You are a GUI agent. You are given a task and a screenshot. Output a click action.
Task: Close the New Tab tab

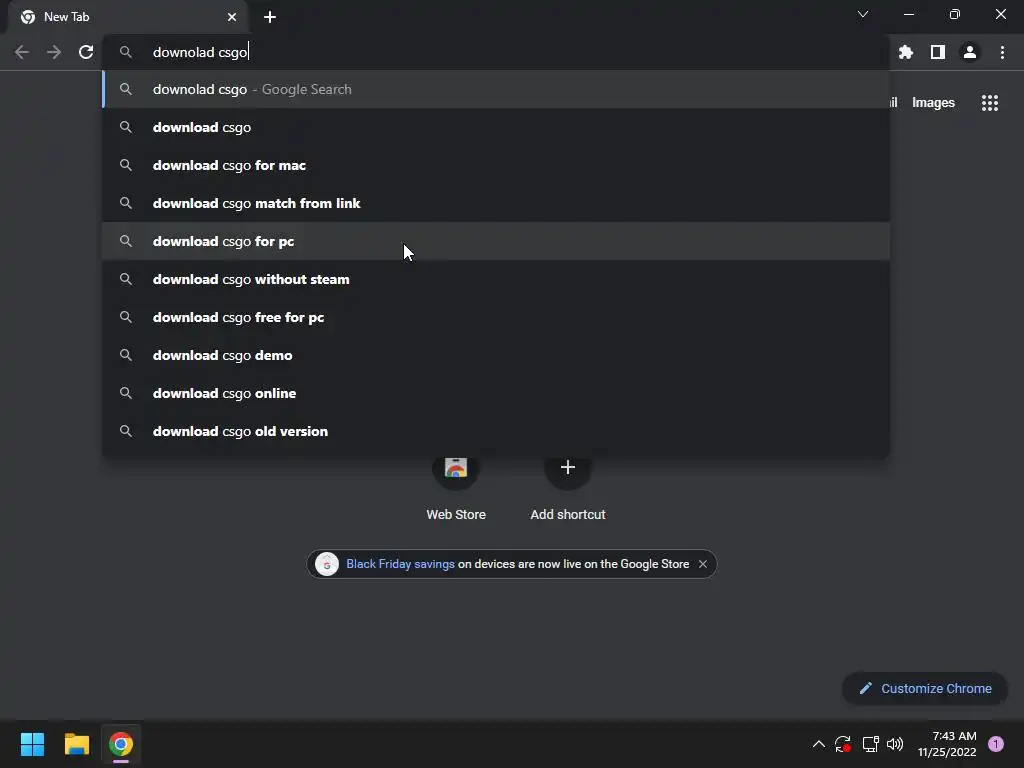pos(232,17)
